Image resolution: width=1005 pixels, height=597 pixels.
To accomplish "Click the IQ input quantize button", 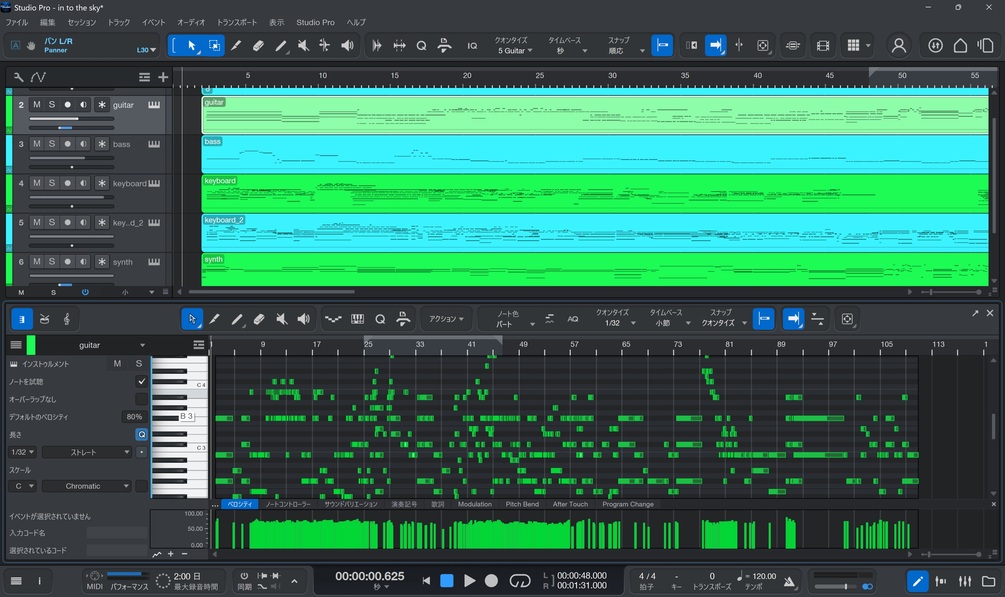I will (472, 46).
